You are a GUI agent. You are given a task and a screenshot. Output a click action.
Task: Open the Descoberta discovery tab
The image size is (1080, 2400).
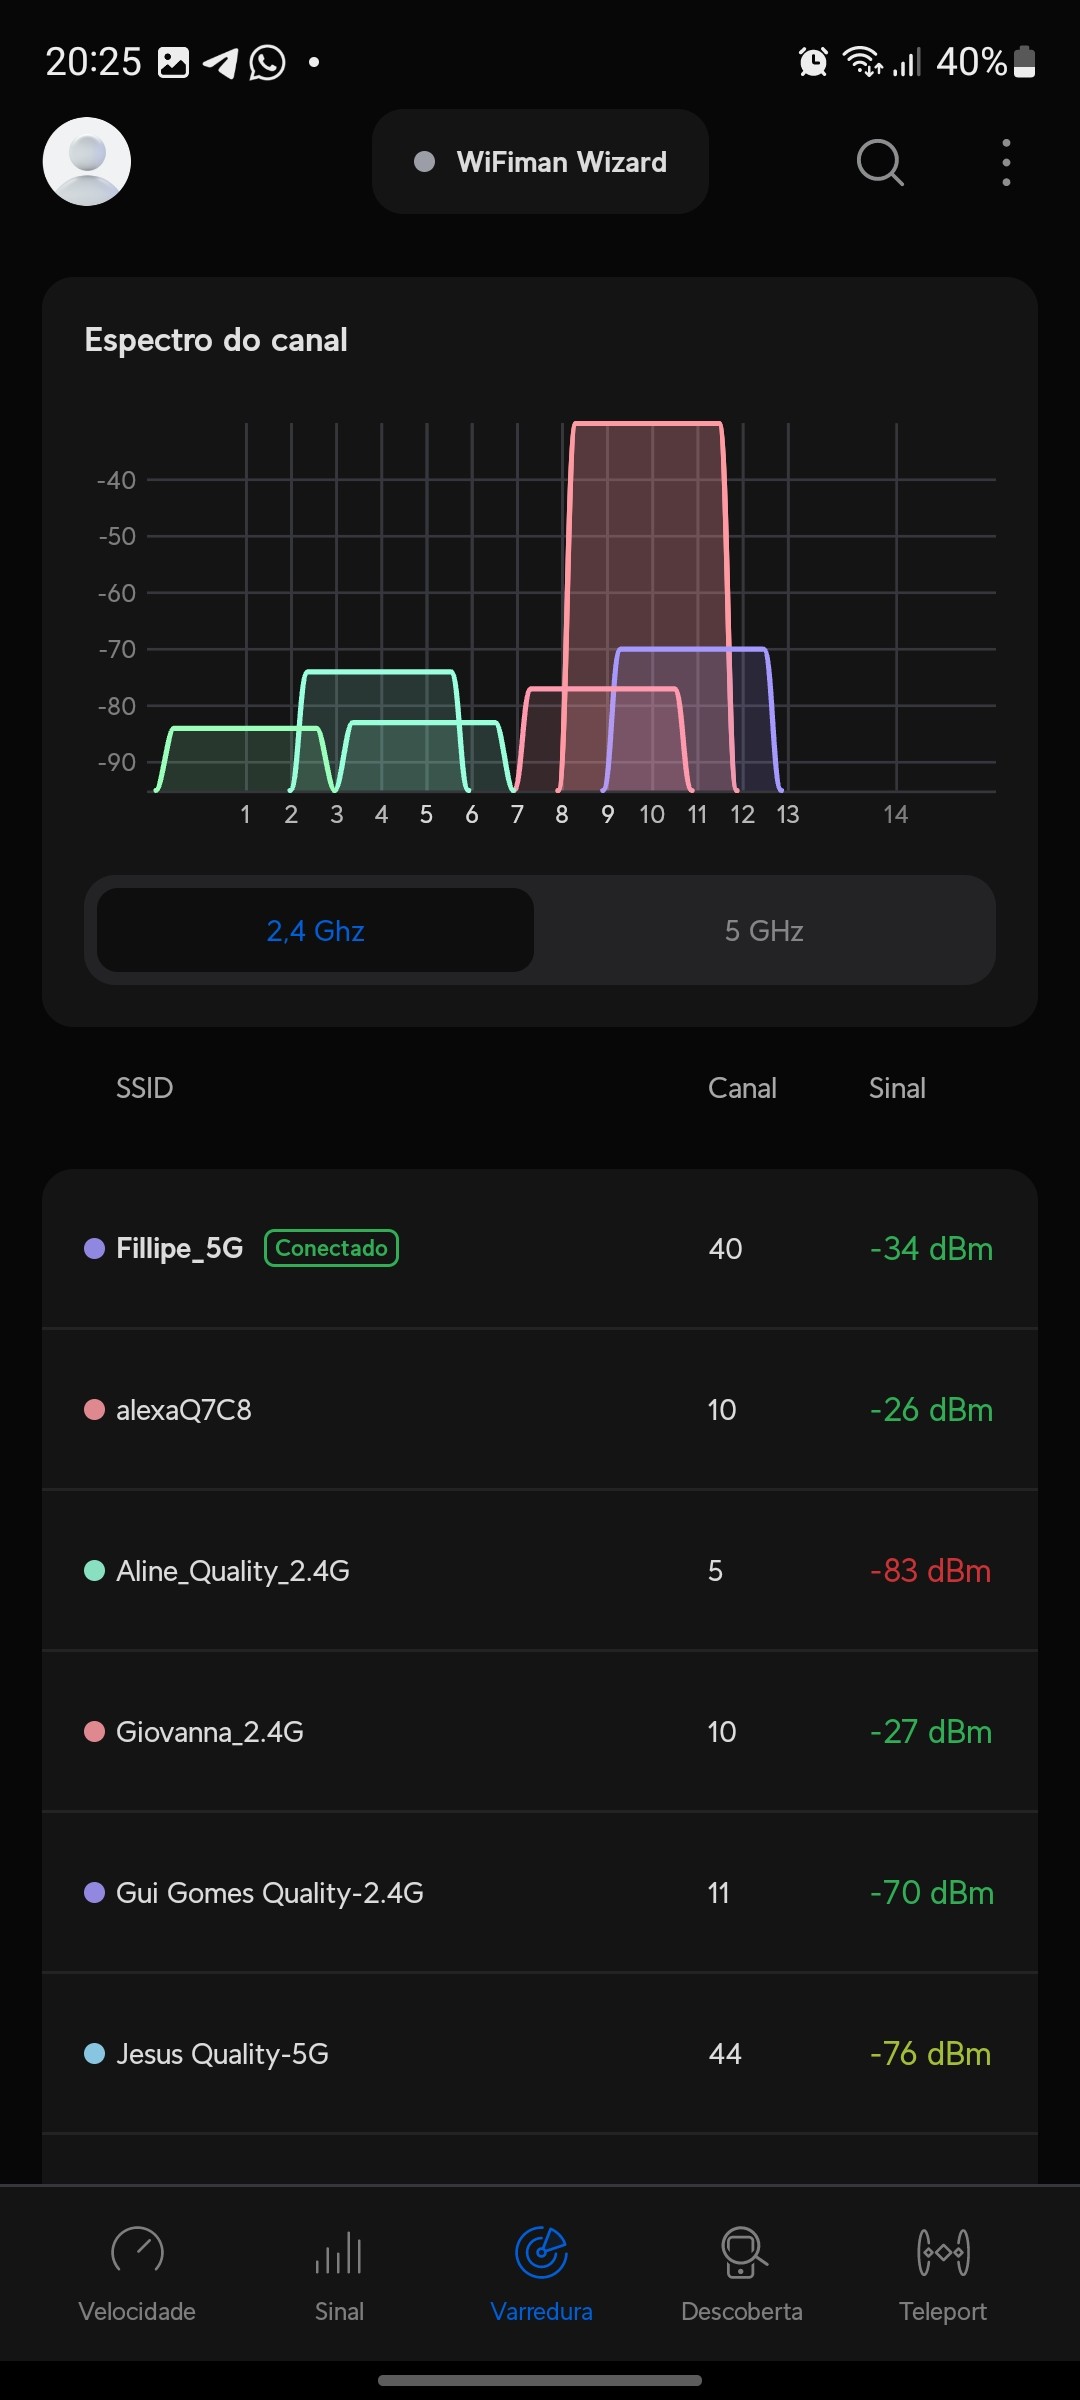coord(741,2270)
